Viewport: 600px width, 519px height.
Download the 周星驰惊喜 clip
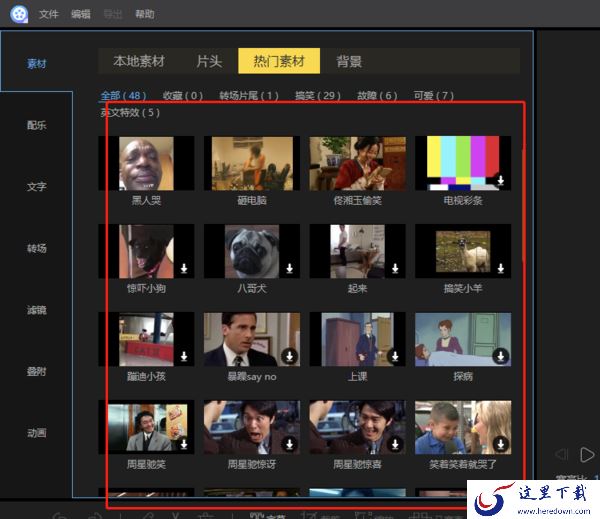(395, 444)
